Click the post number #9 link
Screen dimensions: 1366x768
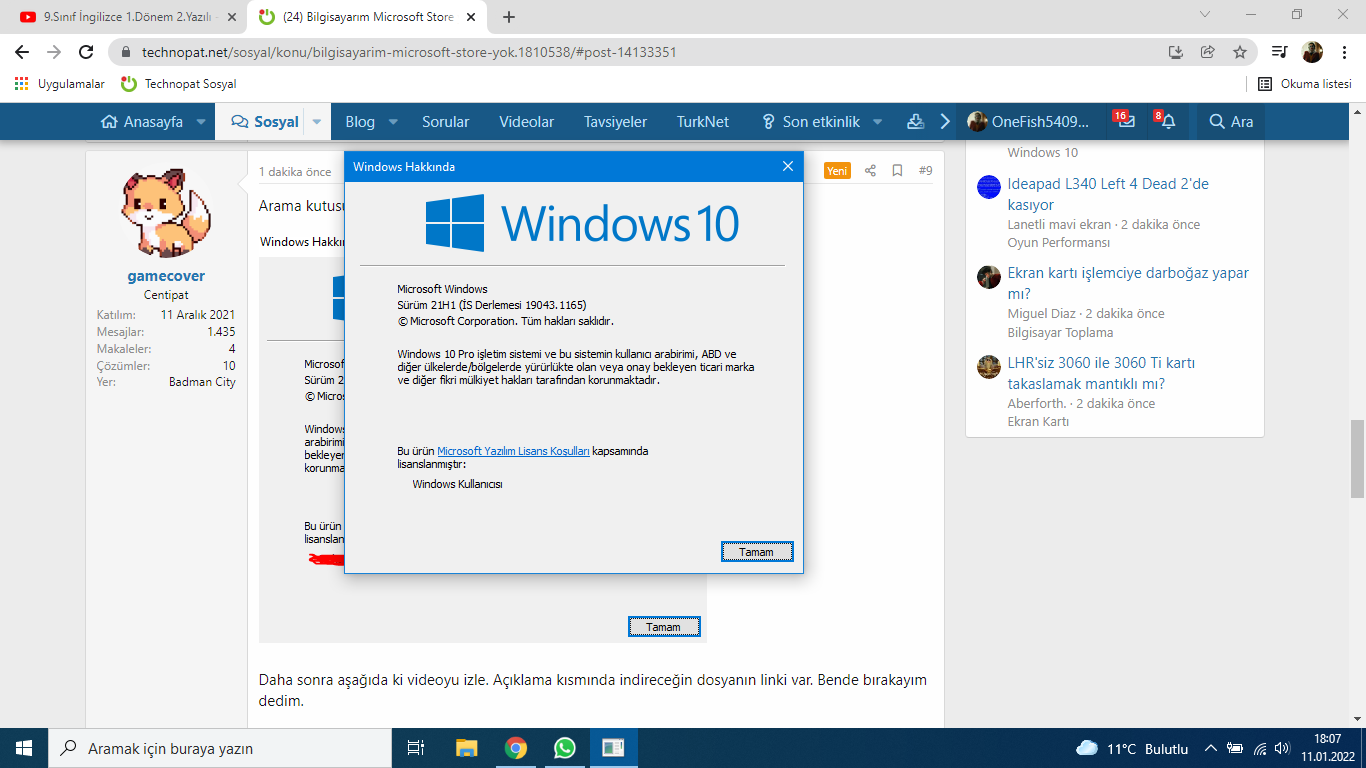pos(925,171)
